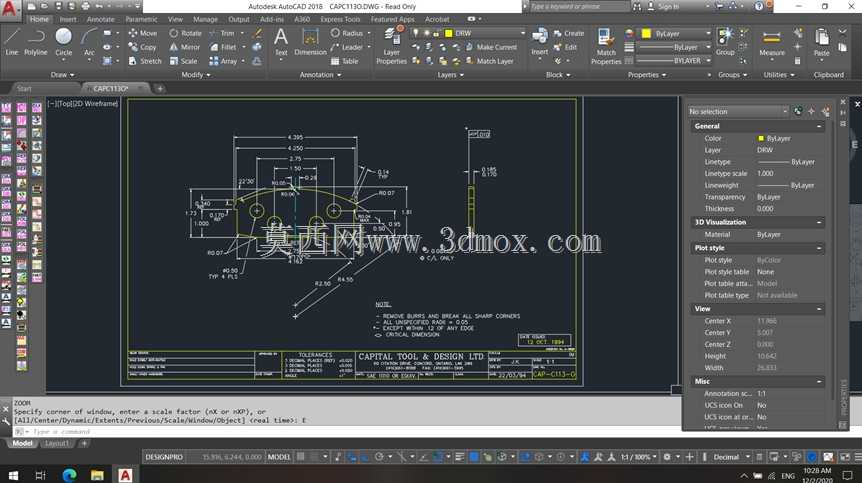Activate the Trim tool
The image size is (862, 483).
pyautogui.click(x=222, y=33)
